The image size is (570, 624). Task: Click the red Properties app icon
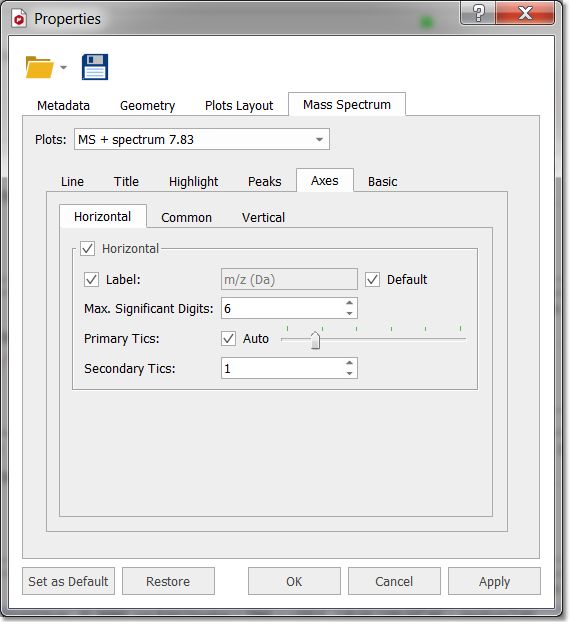(19, 19)
